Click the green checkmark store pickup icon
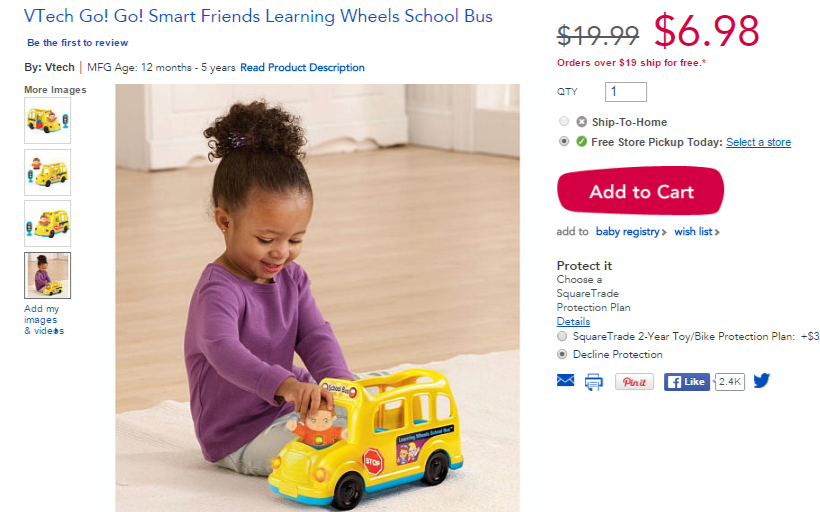820x512 pixels. click(582, 141)
